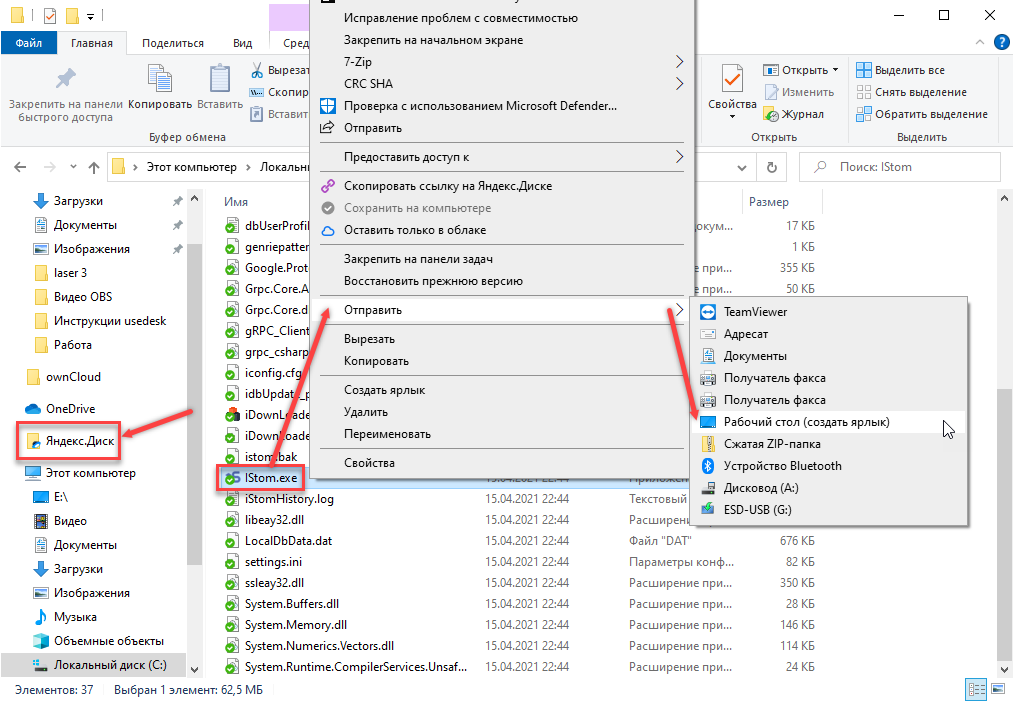Click the Select all button
Image resolution: width=1014 pixels, height=702 pixels.
(x=900, y=70)
